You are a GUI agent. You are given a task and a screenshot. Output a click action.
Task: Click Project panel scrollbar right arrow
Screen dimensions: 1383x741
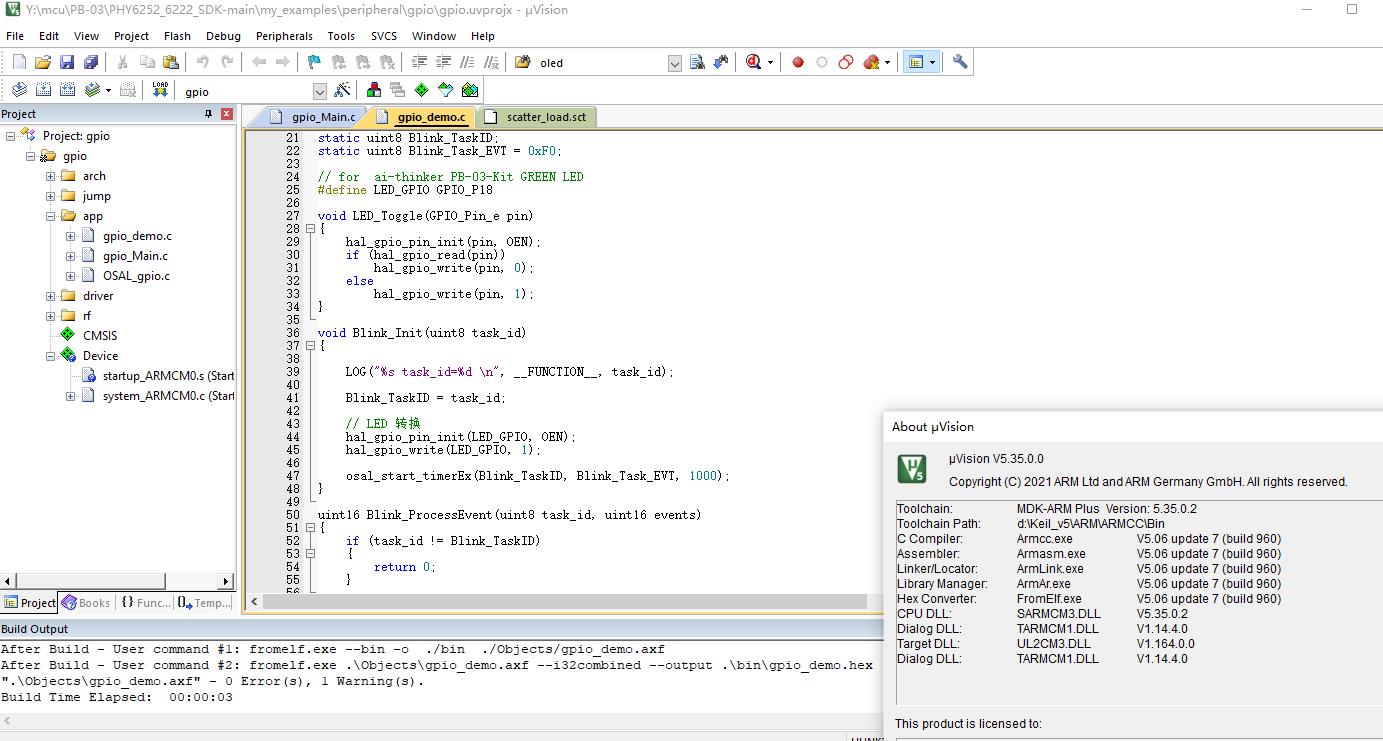click(x=227, y=580)
